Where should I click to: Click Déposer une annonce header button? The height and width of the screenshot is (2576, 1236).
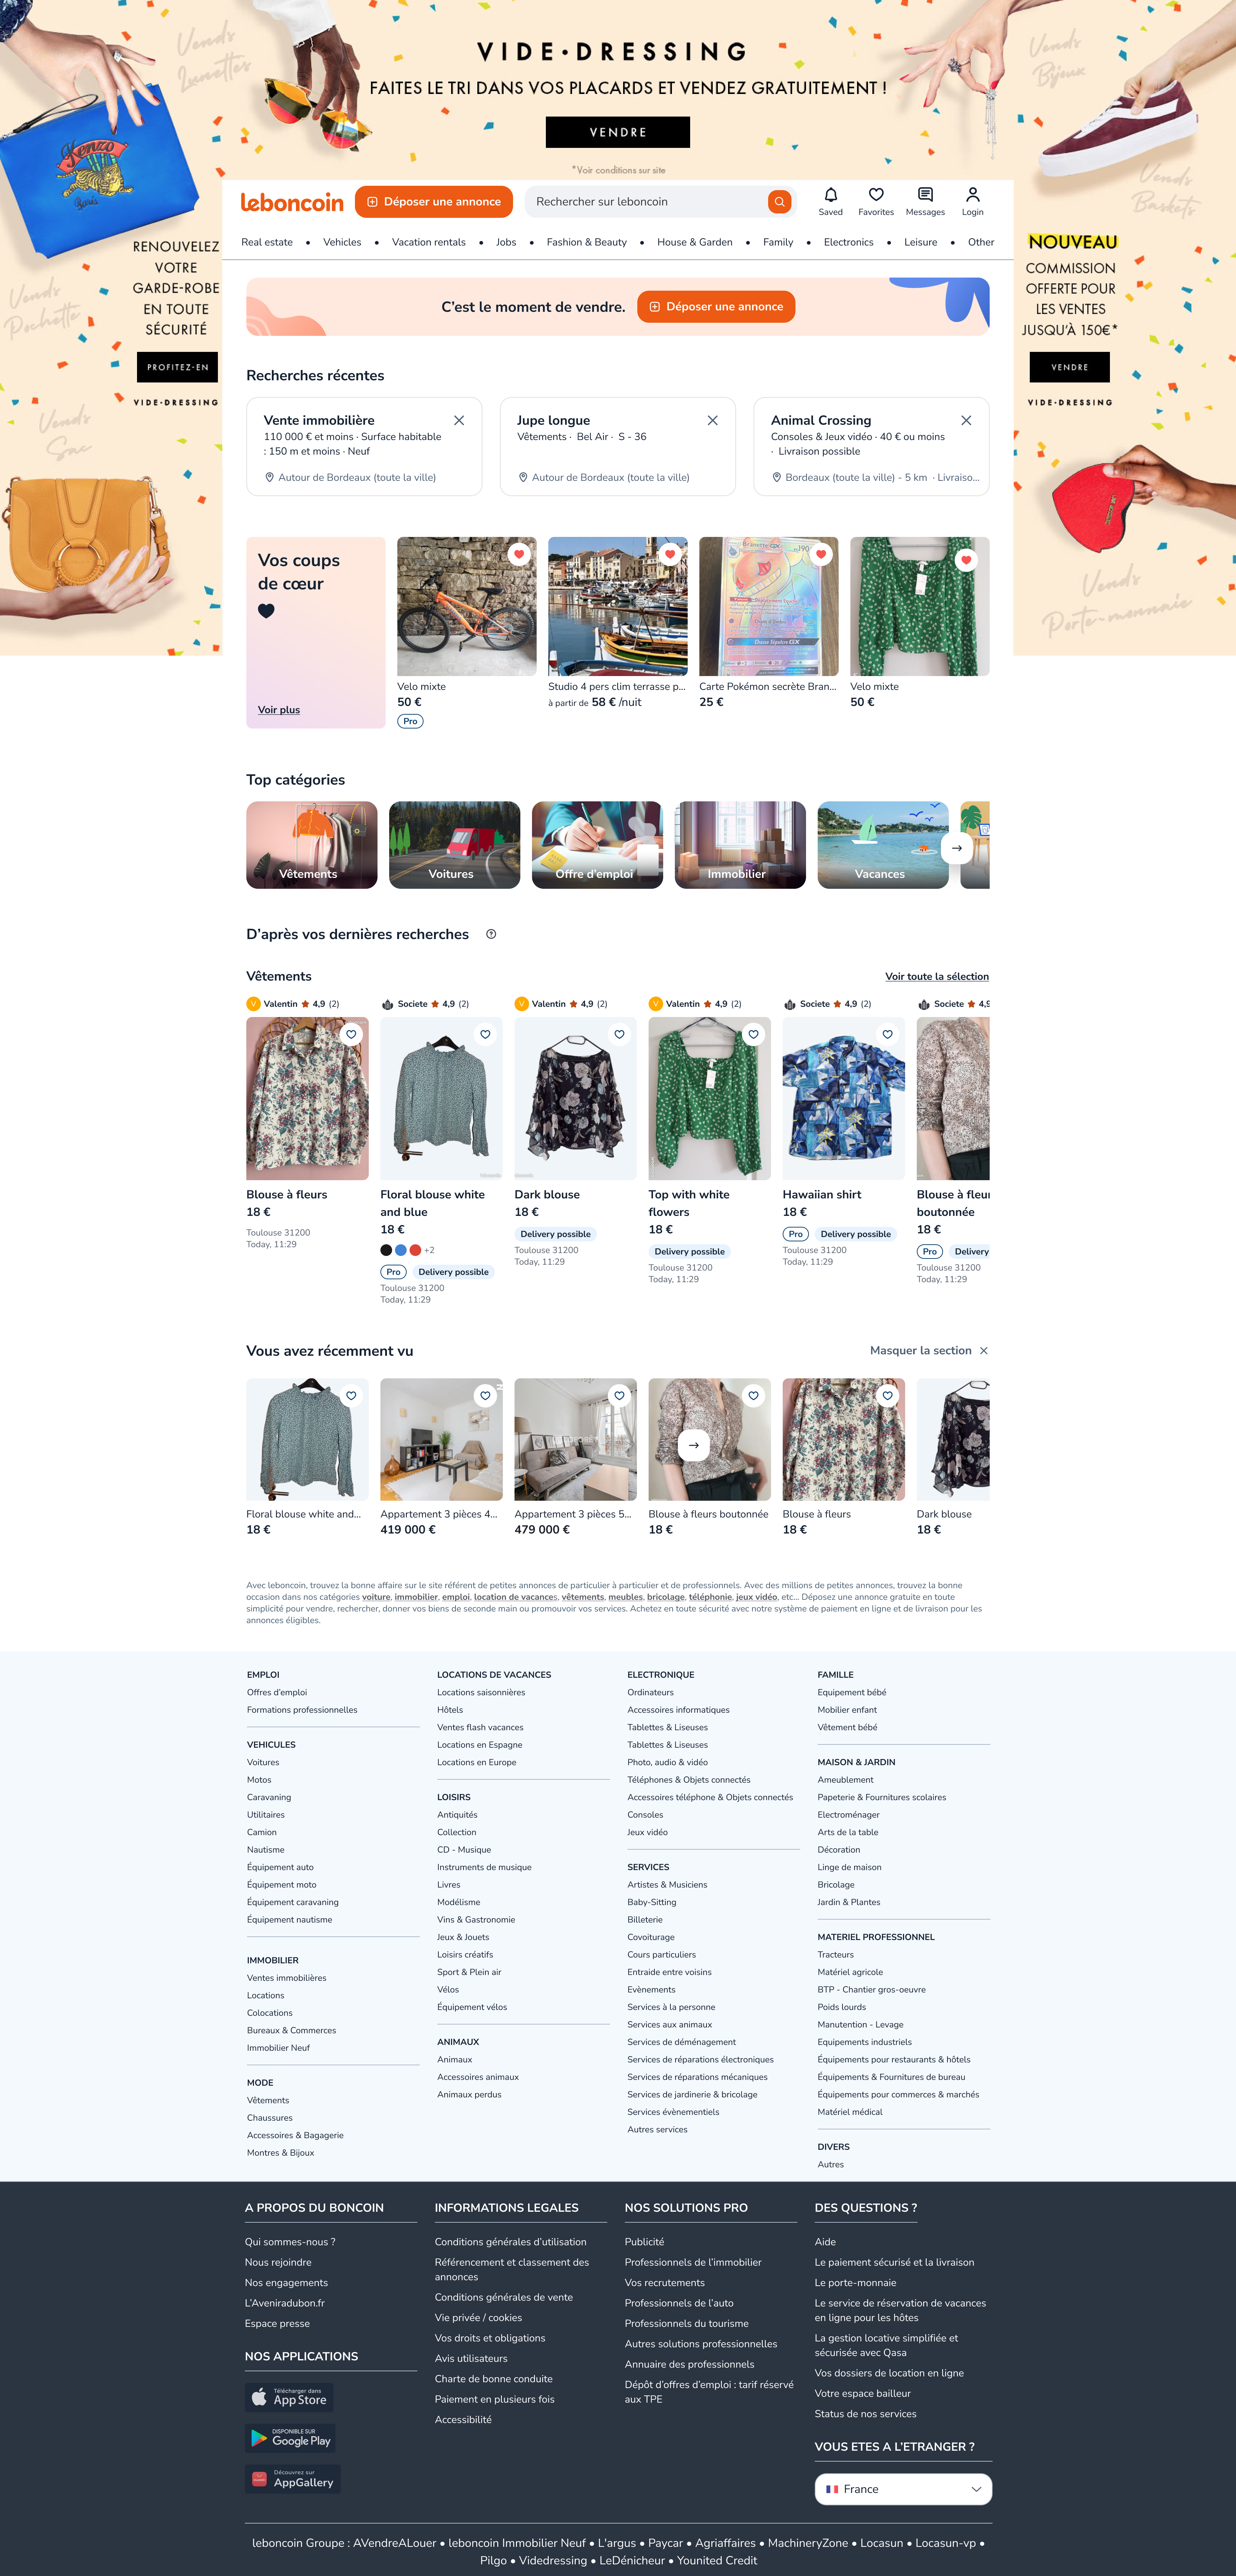[434, 202]
